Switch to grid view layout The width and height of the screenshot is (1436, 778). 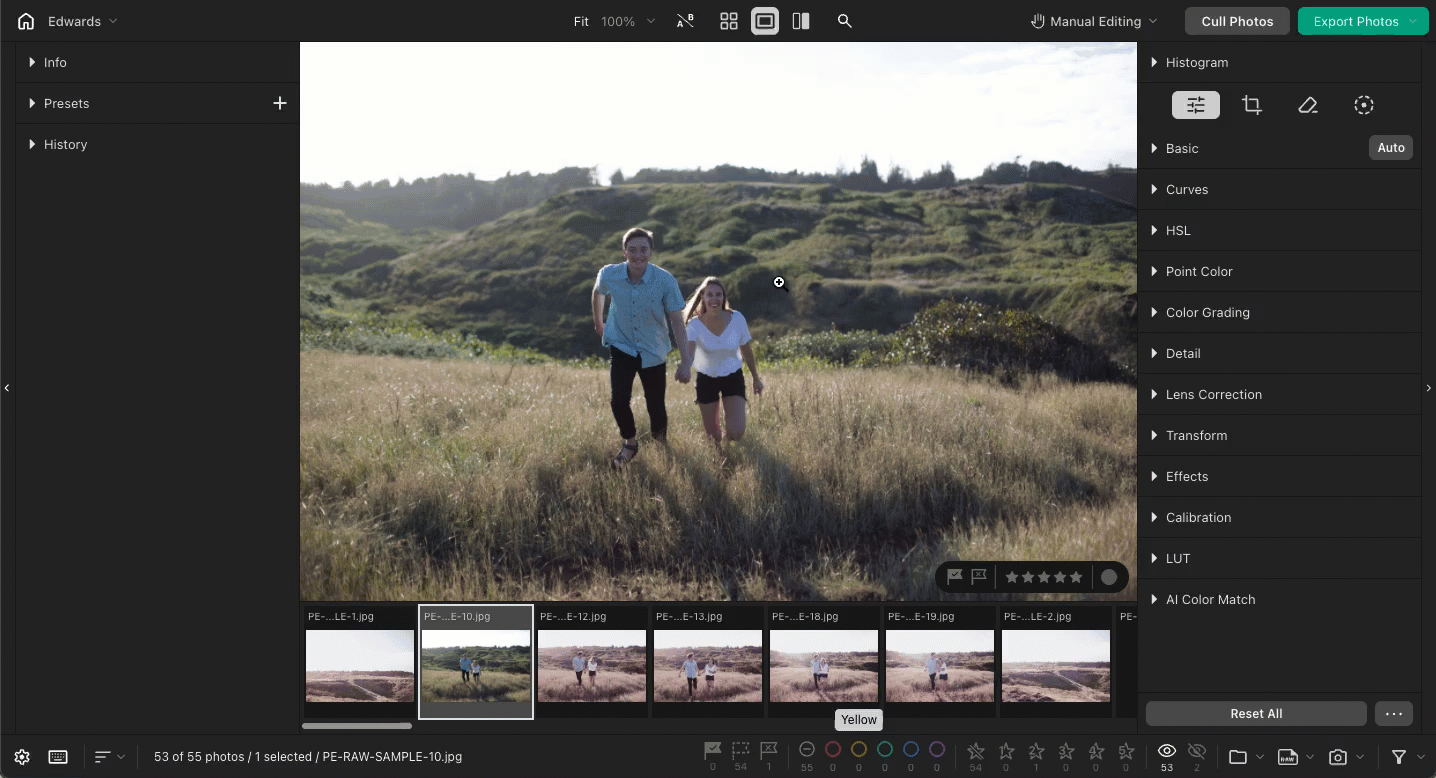729,21
